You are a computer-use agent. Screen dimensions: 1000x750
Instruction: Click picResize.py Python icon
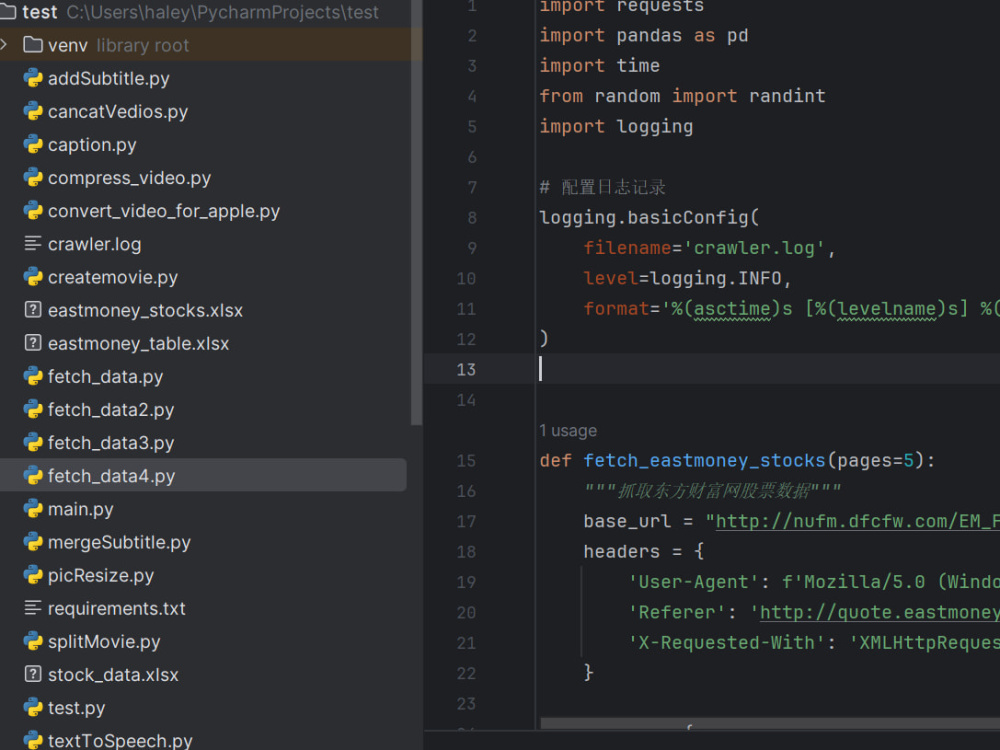coord(33,575)
